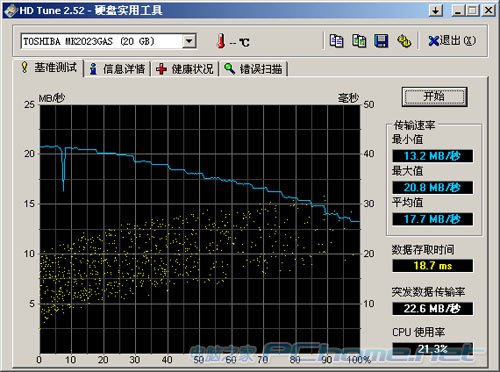Viewport: 500px width, 372px height.
Task: Open the TOSHIBA MK2023GAS drive dropdown
Action: pyautogui.click(x=108, y=41)
